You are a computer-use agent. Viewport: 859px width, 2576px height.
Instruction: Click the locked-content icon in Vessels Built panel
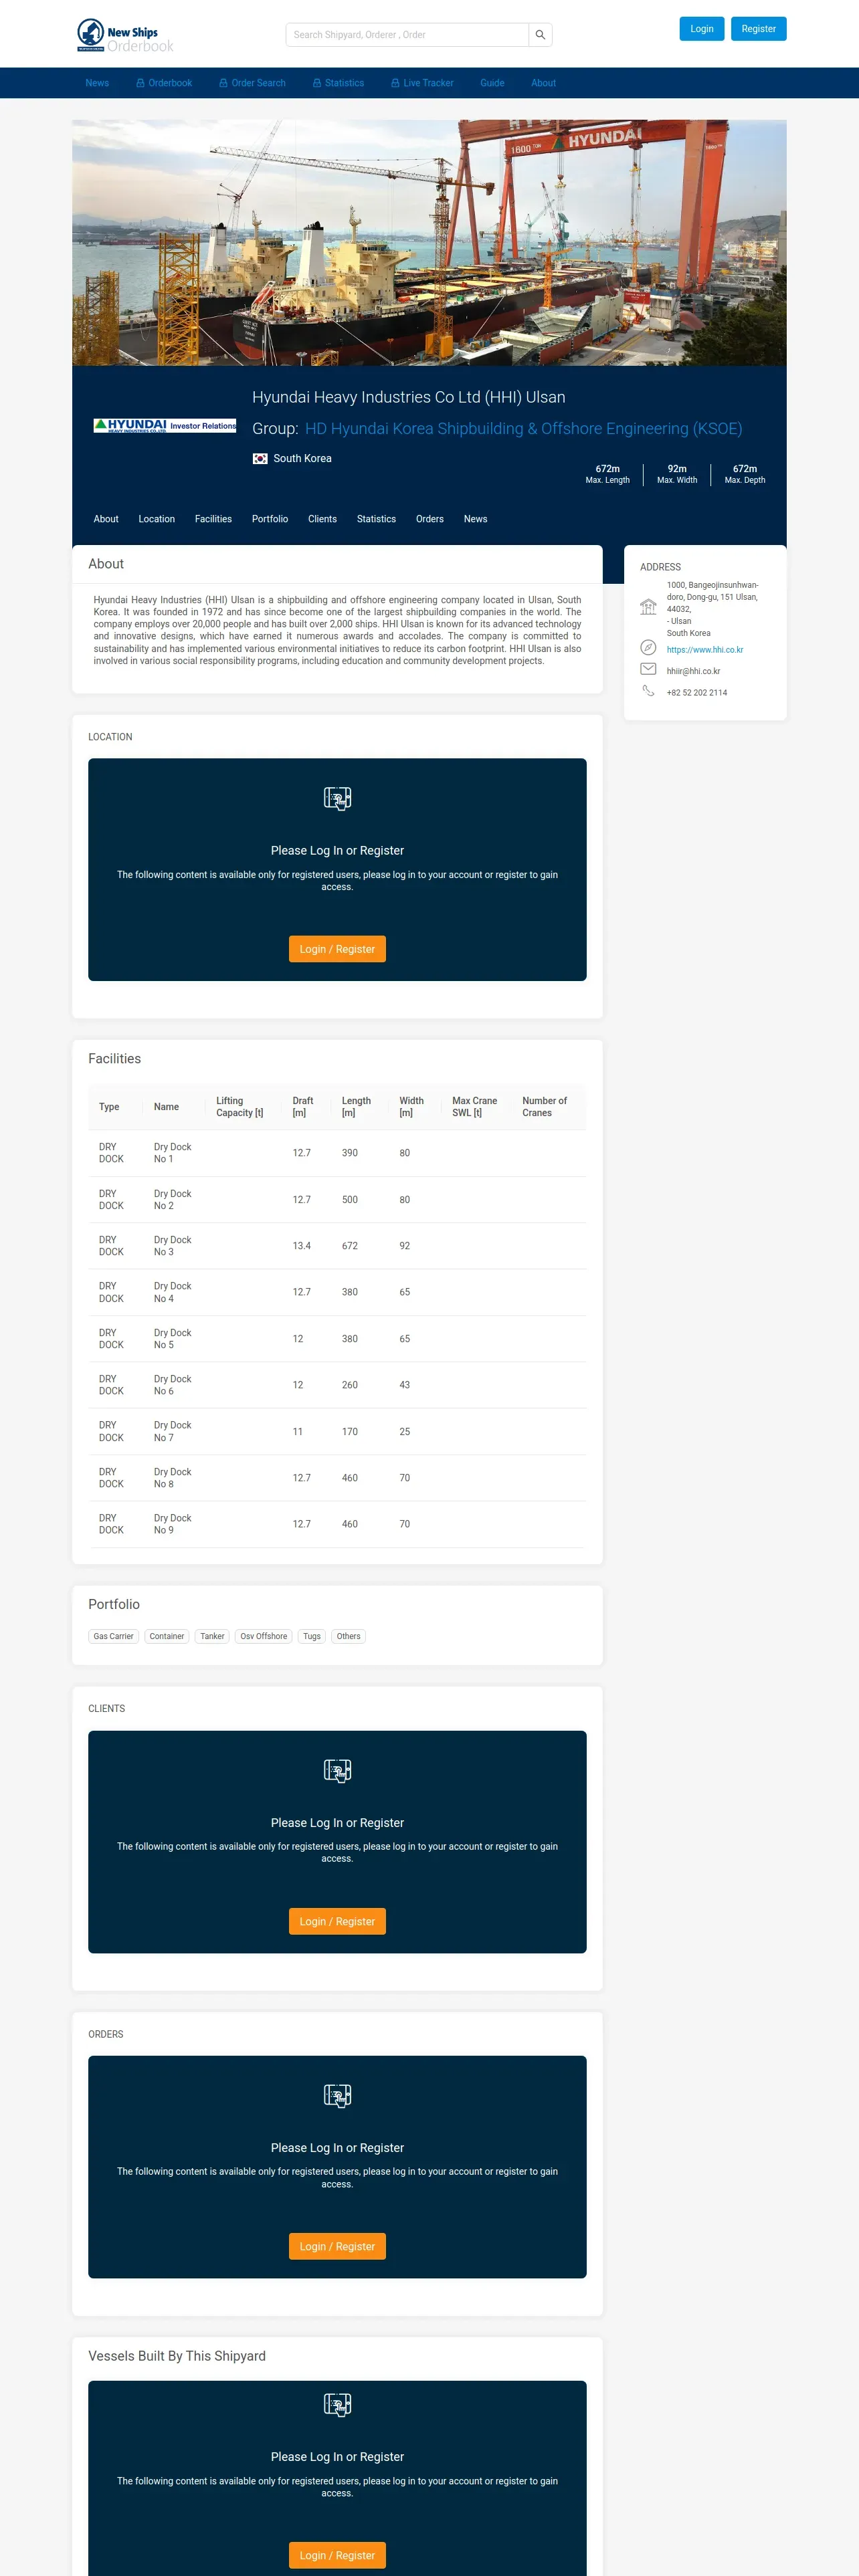337,2404
